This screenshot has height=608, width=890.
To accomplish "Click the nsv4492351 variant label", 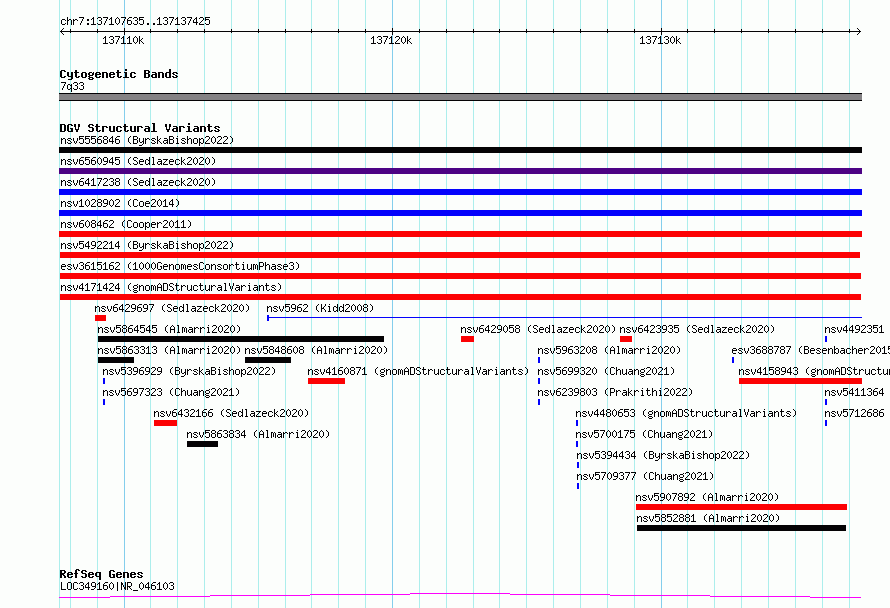I will pyautogui.click(x=854, y=329).
